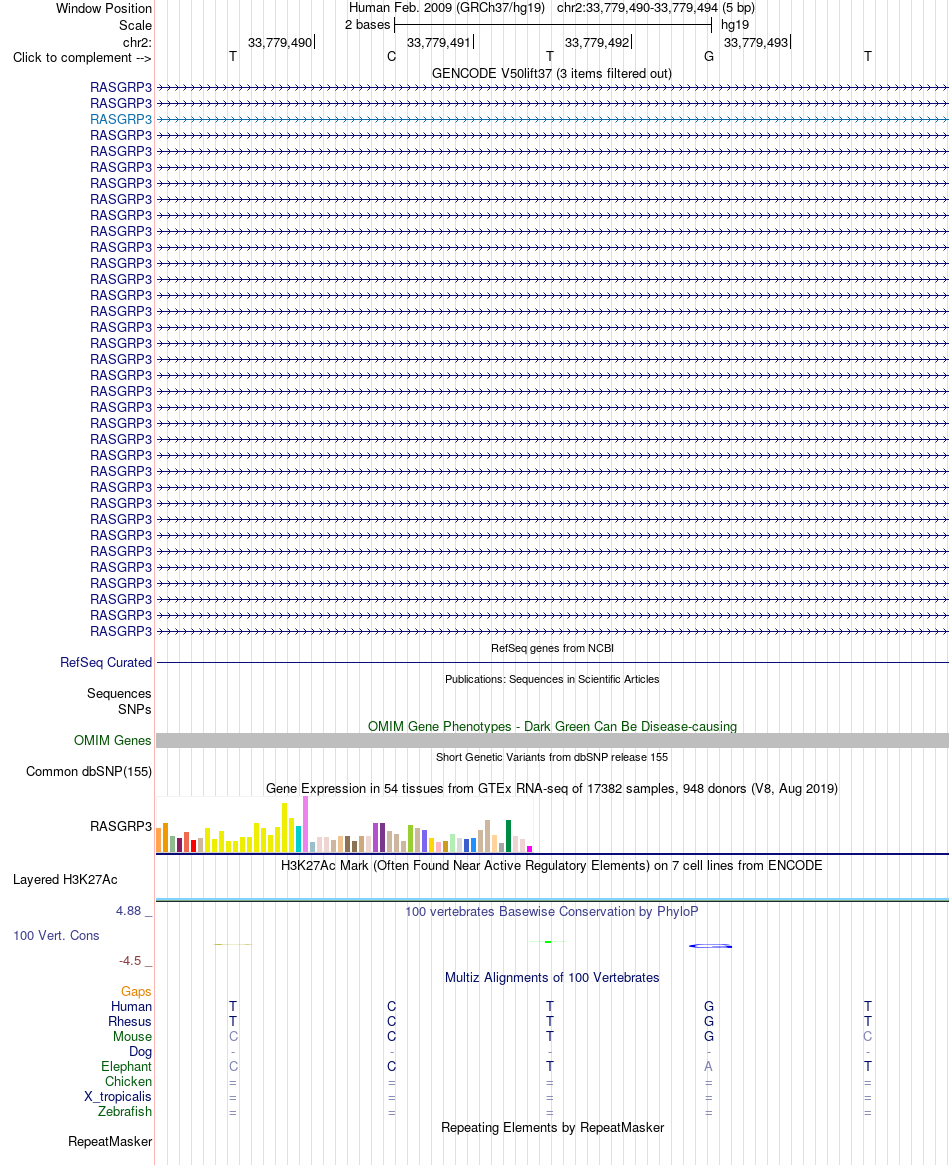Click the Sequences track label
The width and height of the screenshot is (950, 1165).
tap(119, 693)
